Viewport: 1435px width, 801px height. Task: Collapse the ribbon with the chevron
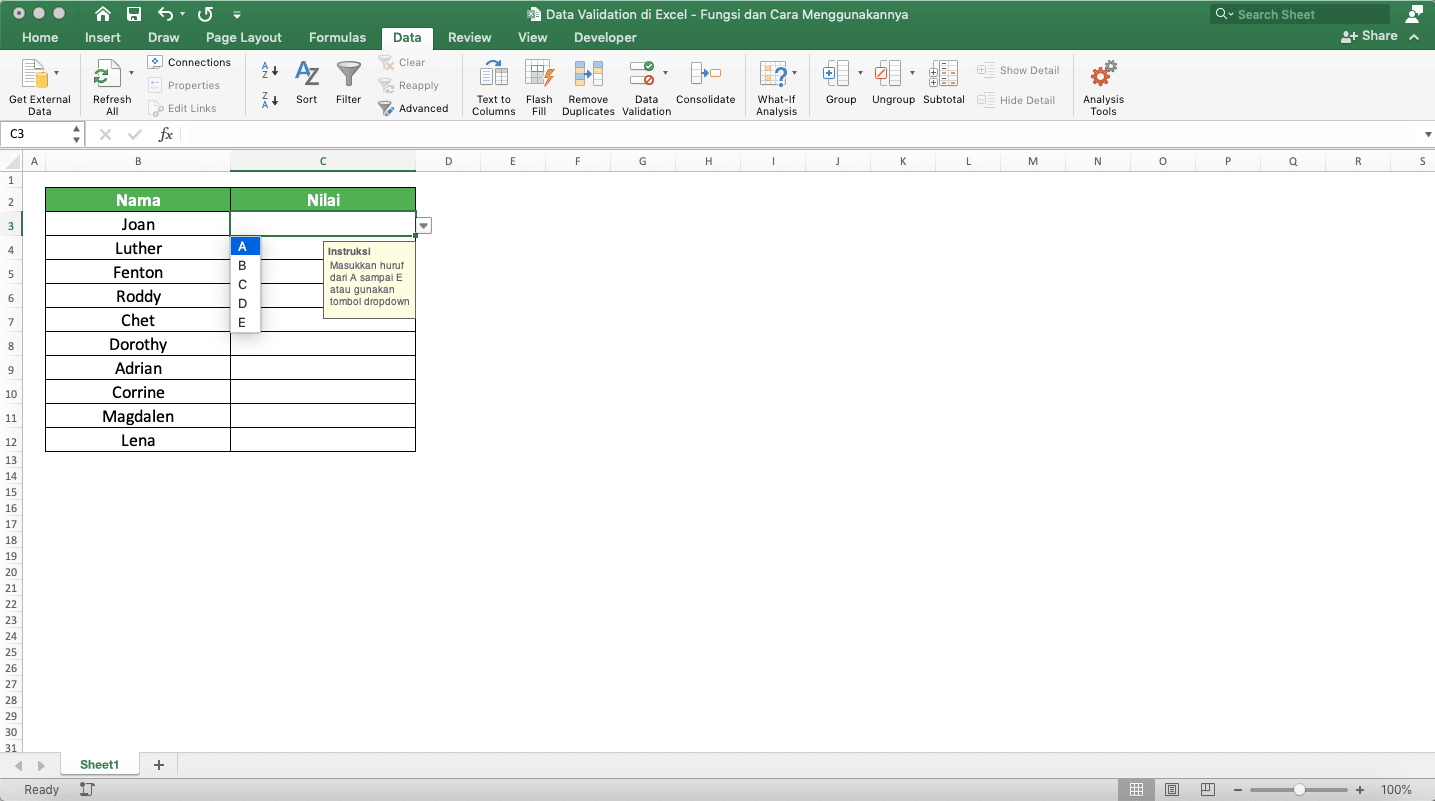click(x=1414, y=36)
